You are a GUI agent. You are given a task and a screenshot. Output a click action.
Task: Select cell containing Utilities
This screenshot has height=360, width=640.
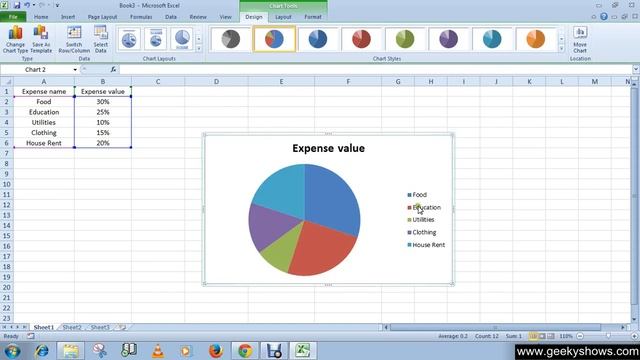(x=44, y=122)
